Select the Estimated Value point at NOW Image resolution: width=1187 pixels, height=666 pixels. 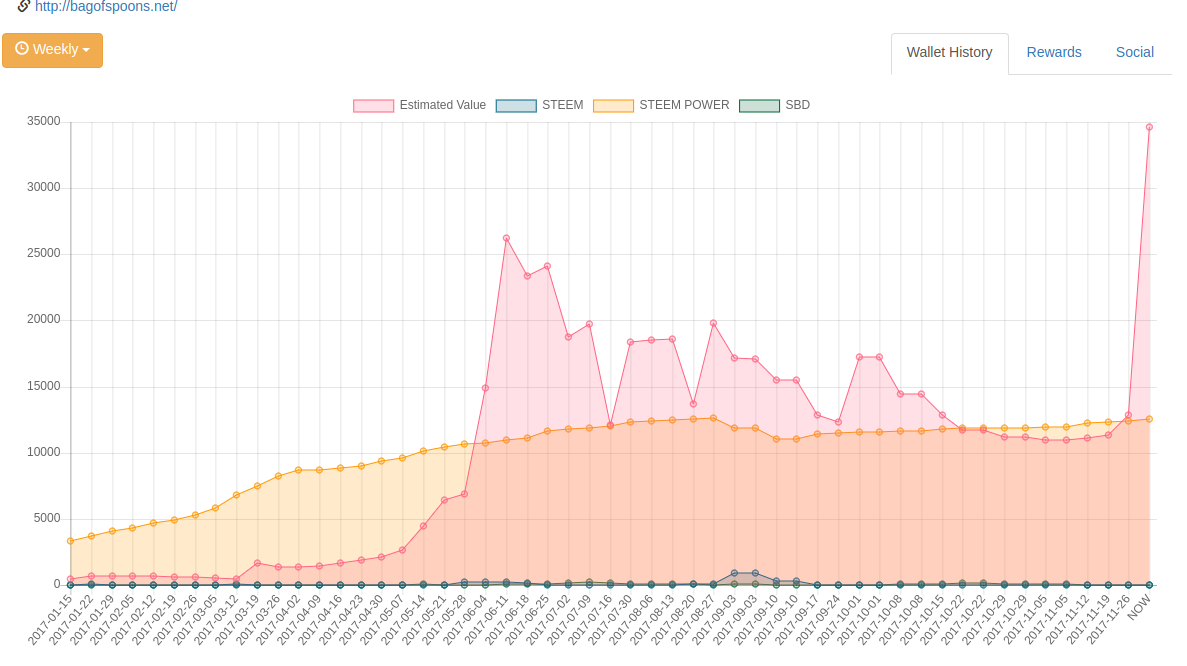point(1149,127)
